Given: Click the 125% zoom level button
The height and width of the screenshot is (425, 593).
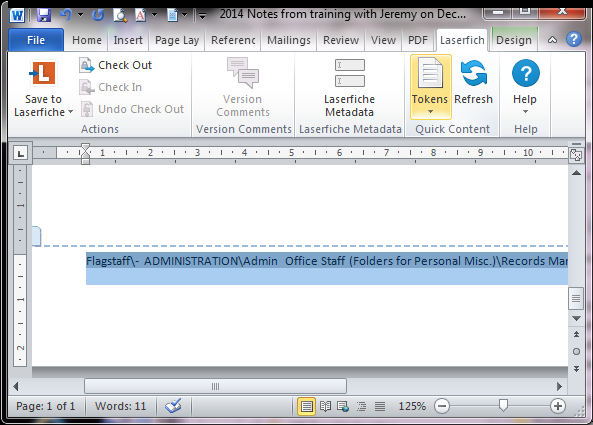Looking at the screenshot, I should pos(412,406).
